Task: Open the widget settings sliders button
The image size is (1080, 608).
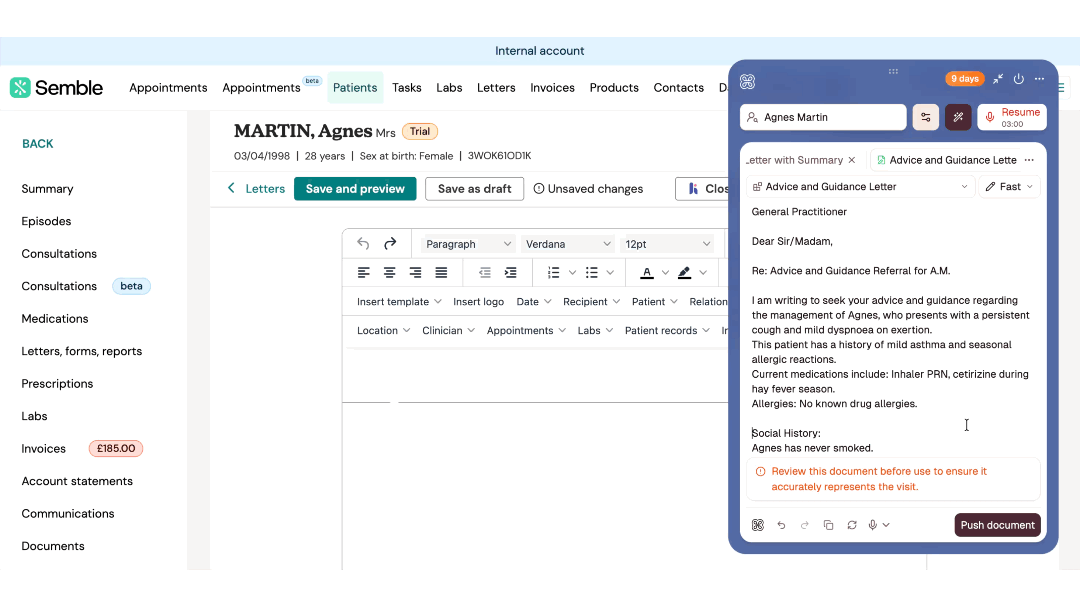Action: [926, 117]
